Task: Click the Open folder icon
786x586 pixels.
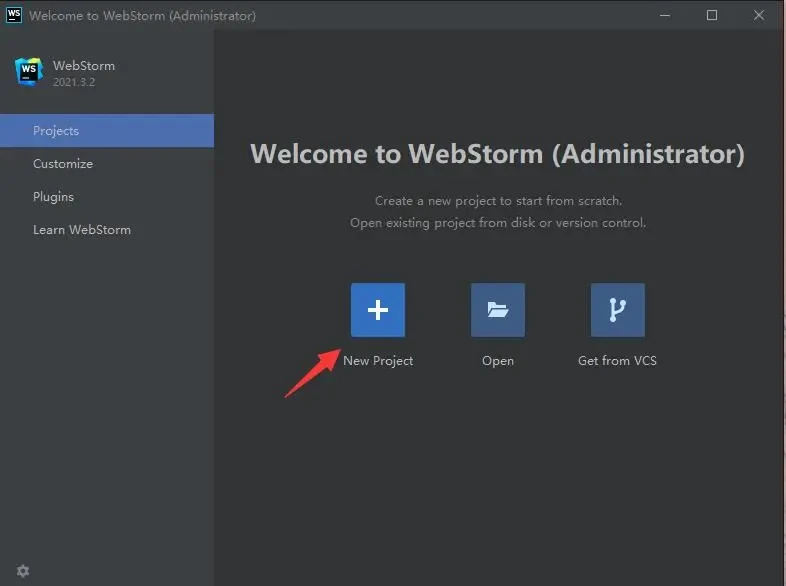Action: point(497,310)
